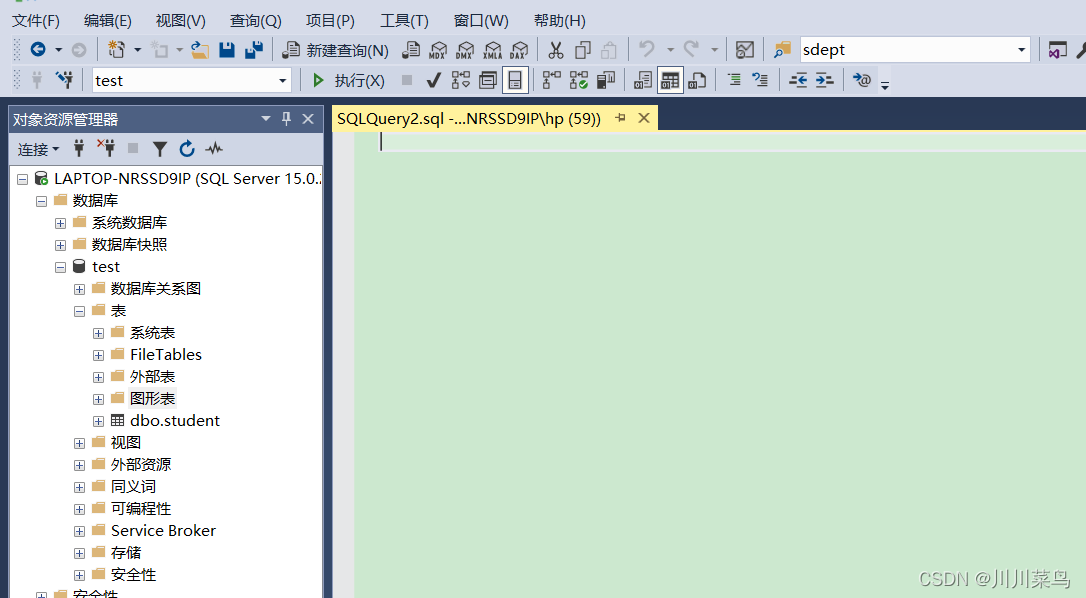Collapse the LAPTOP-NRSSD9IP server node

point(23,179)
